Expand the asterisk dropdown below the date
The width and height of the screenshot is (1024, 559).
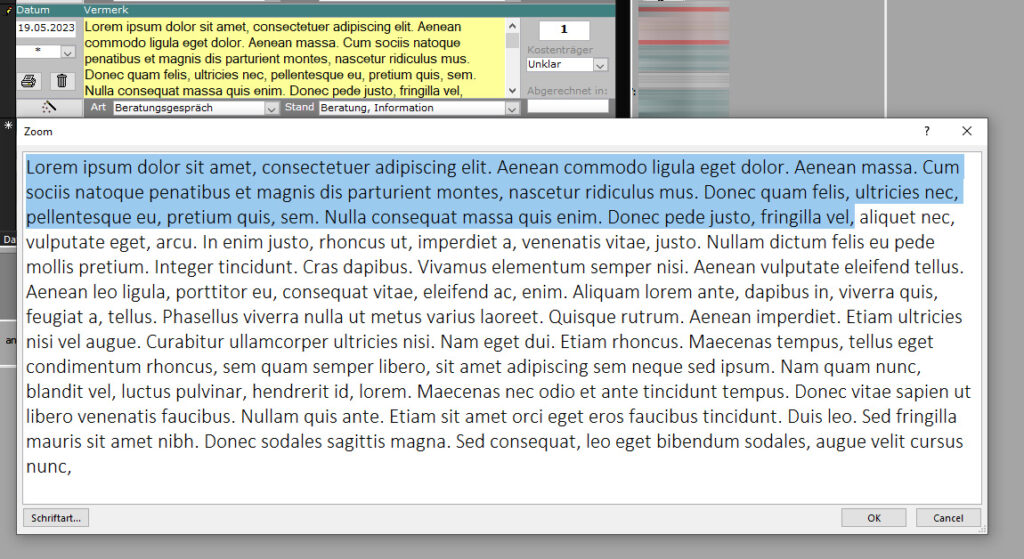67,52
